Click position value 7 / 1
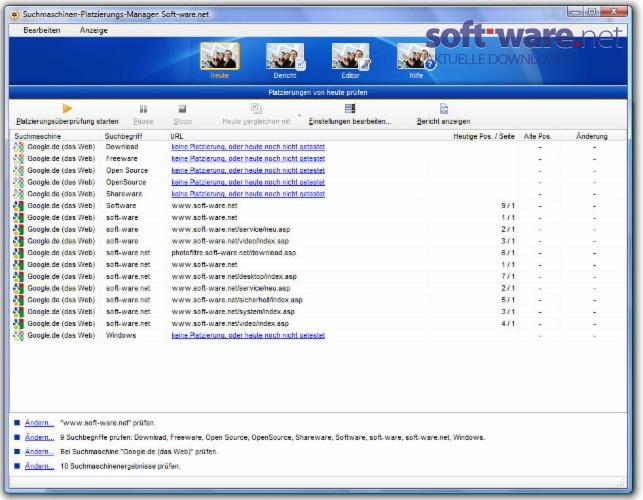Image resolution: width=643 pixels, height=500 pixels. pos(508,276)
